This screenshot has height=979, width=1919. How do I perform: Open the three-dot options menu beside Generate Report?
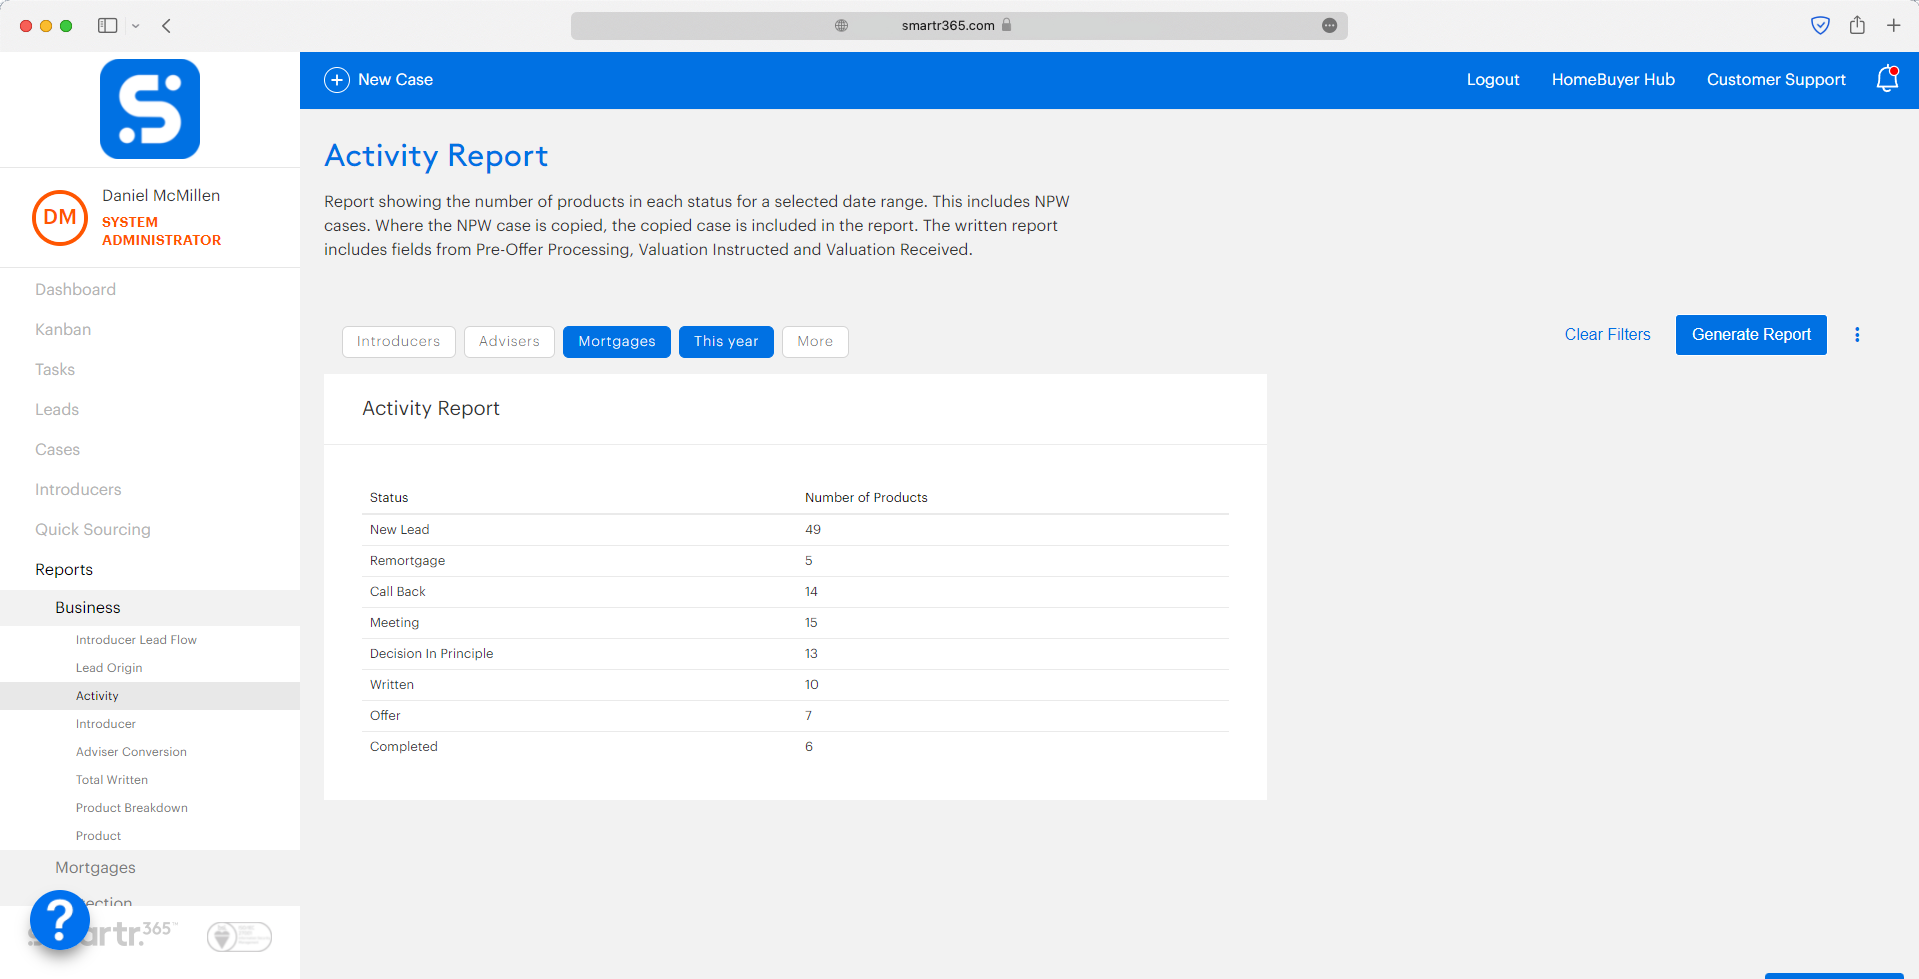click(x=1857, y=335)
